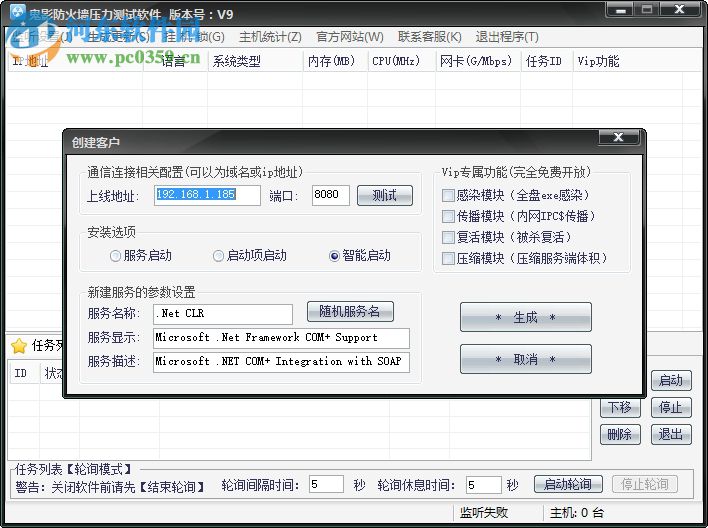Tick the 复活模块 checkbox
The width and height of the screenshot is (708, 528).
click(448, 238)
